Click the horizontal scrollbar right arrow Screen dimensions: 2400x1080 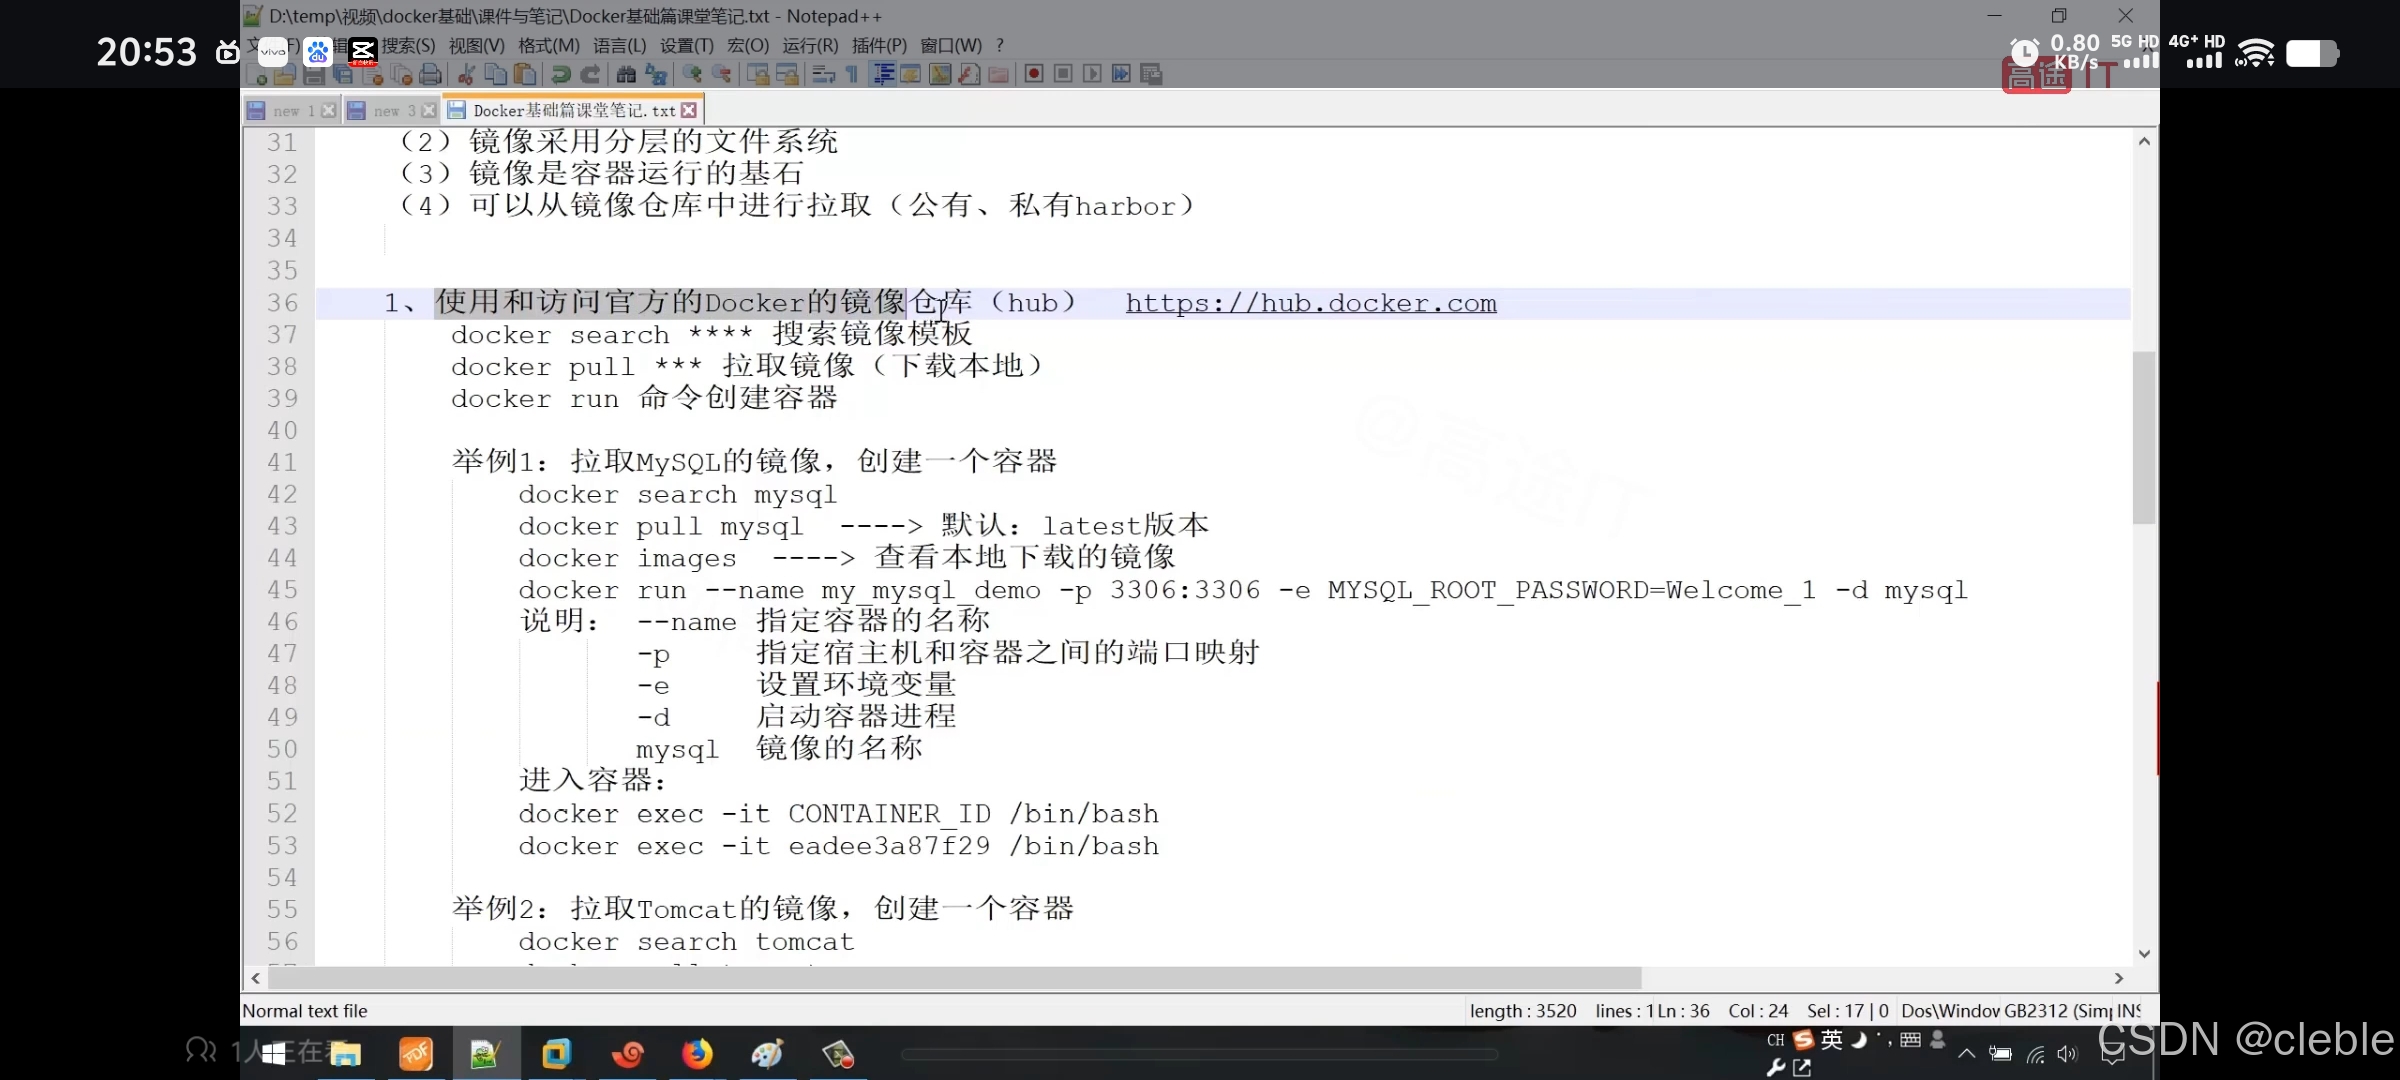tap(2119, 978)
